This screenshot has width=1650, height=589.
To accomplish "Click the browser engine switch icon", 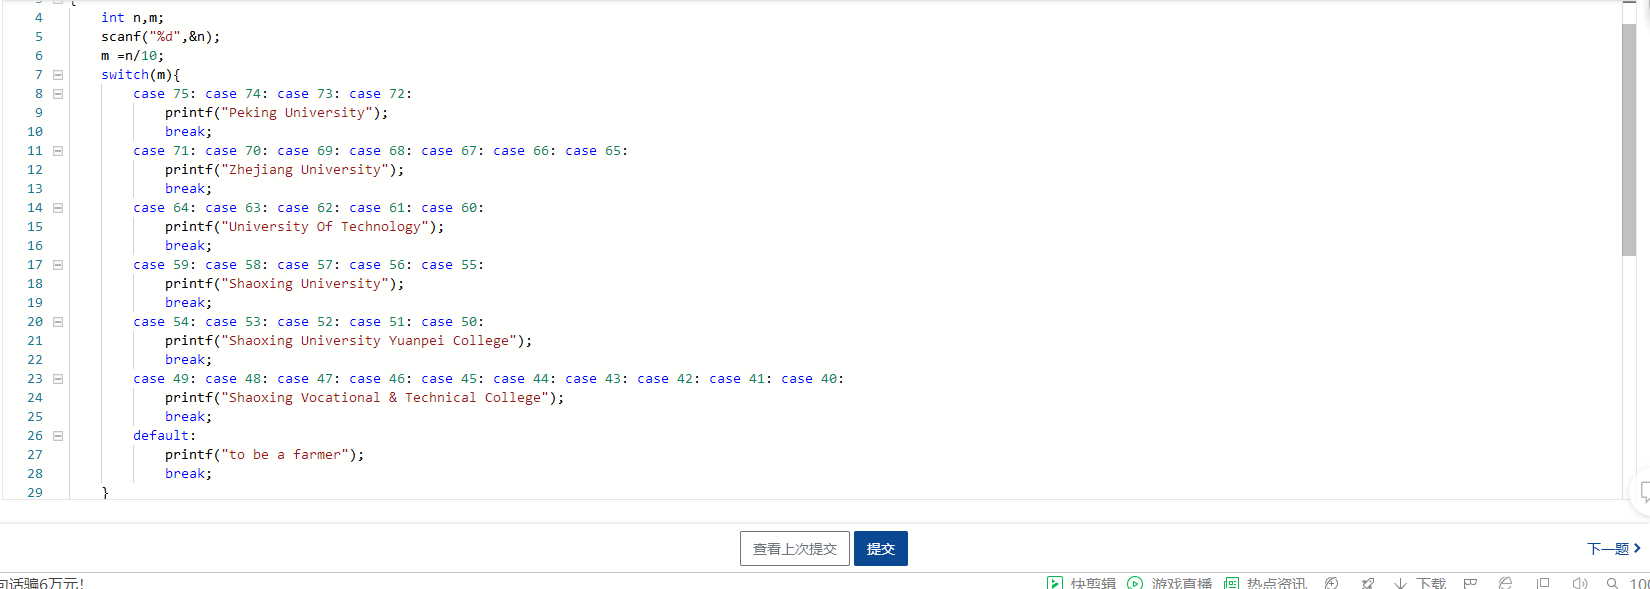I will tap(1506, 583).
